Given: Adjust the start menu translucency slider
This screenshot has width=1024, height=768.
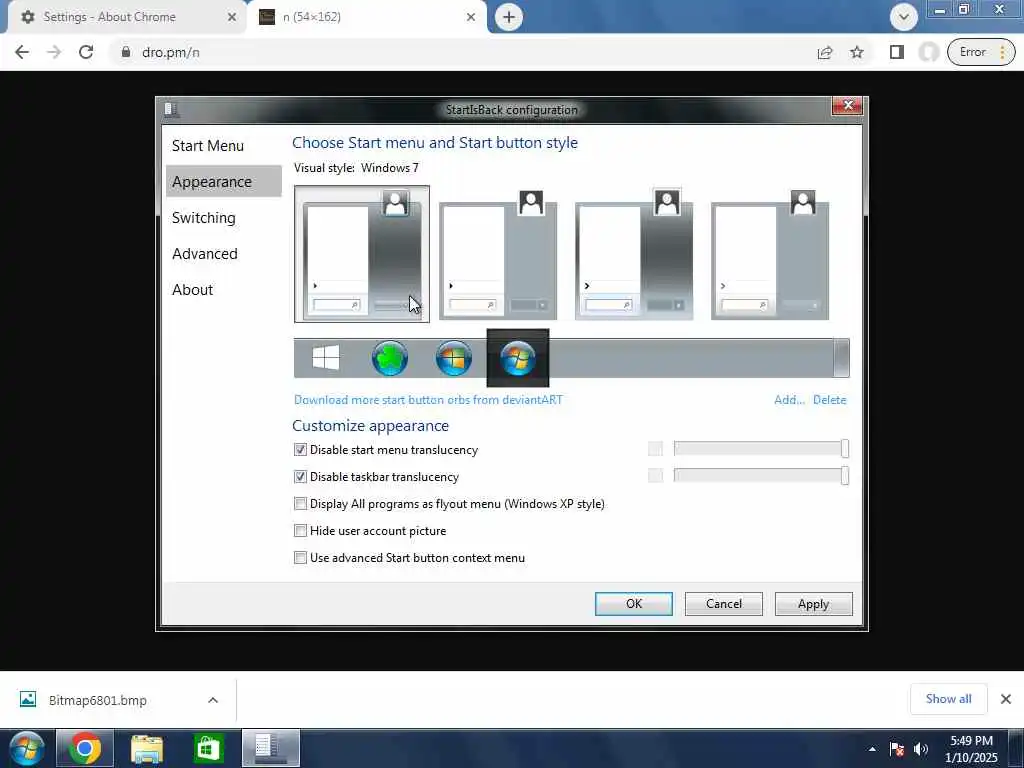Looking at the screenshot, I should 761,449.
